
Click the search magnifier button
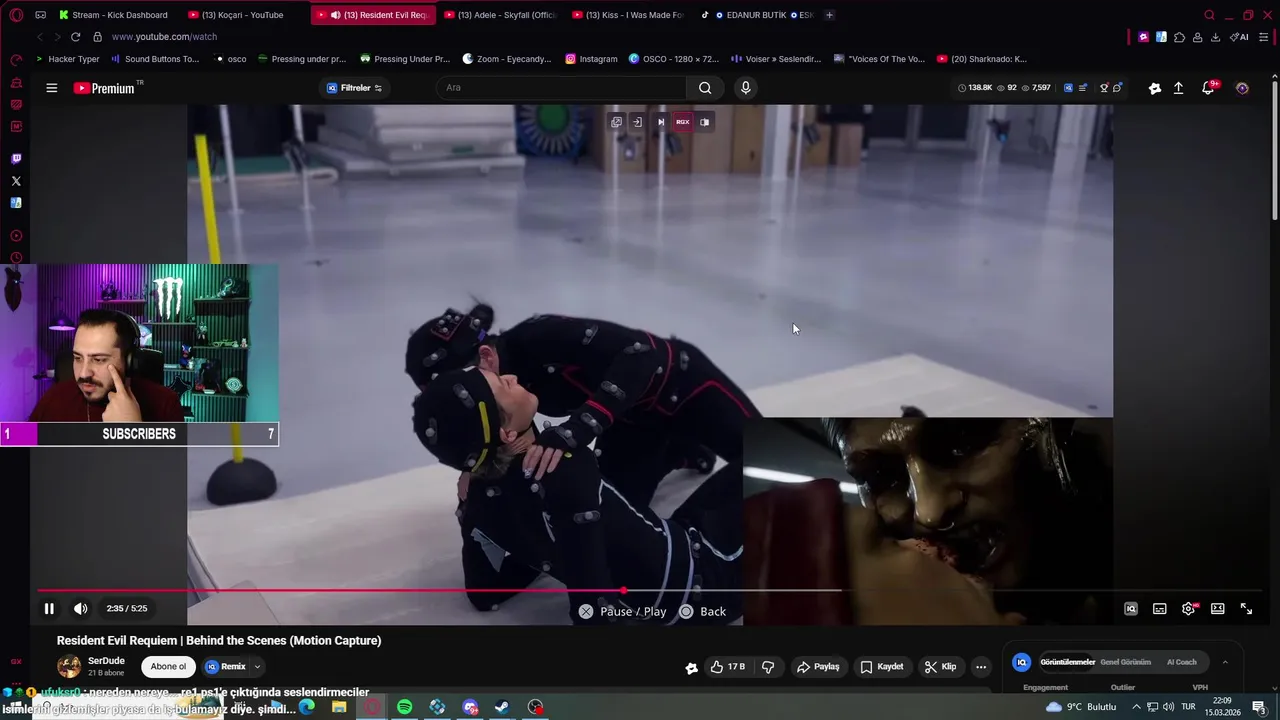[x=705, y=88]
